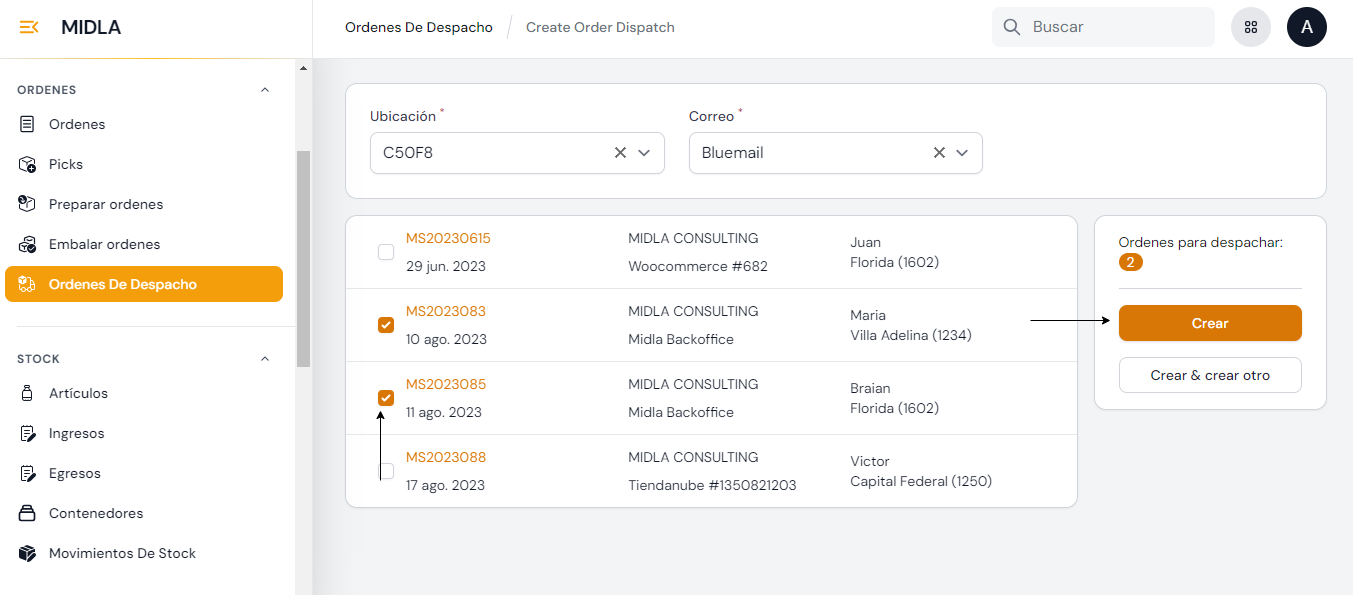1353x595 pixels.
Task: Expand the Correo dropdown arrow
Action: [x=962, y=153]
